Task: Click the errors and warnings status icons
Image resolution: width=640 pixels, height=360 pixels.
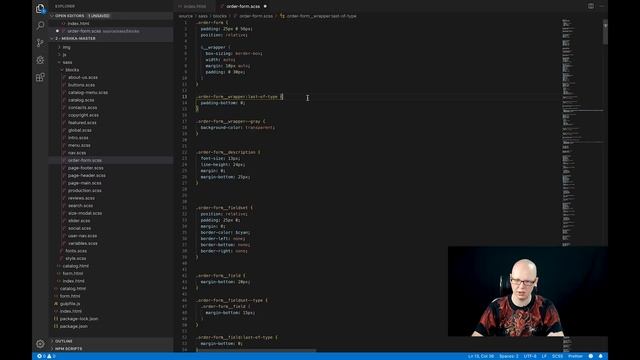Action: (x=47, y=356)
